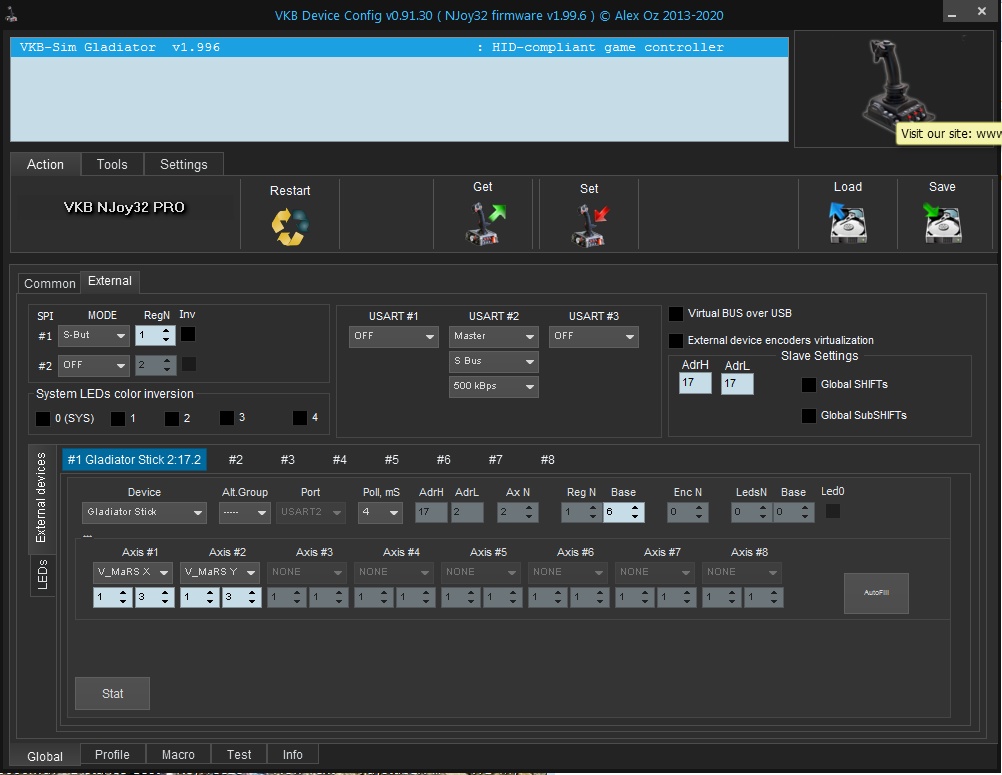This screenshot has height=775, width=1002.
Task: Toggle LED 3 color inversion checkbox
Action: [226, 417]
